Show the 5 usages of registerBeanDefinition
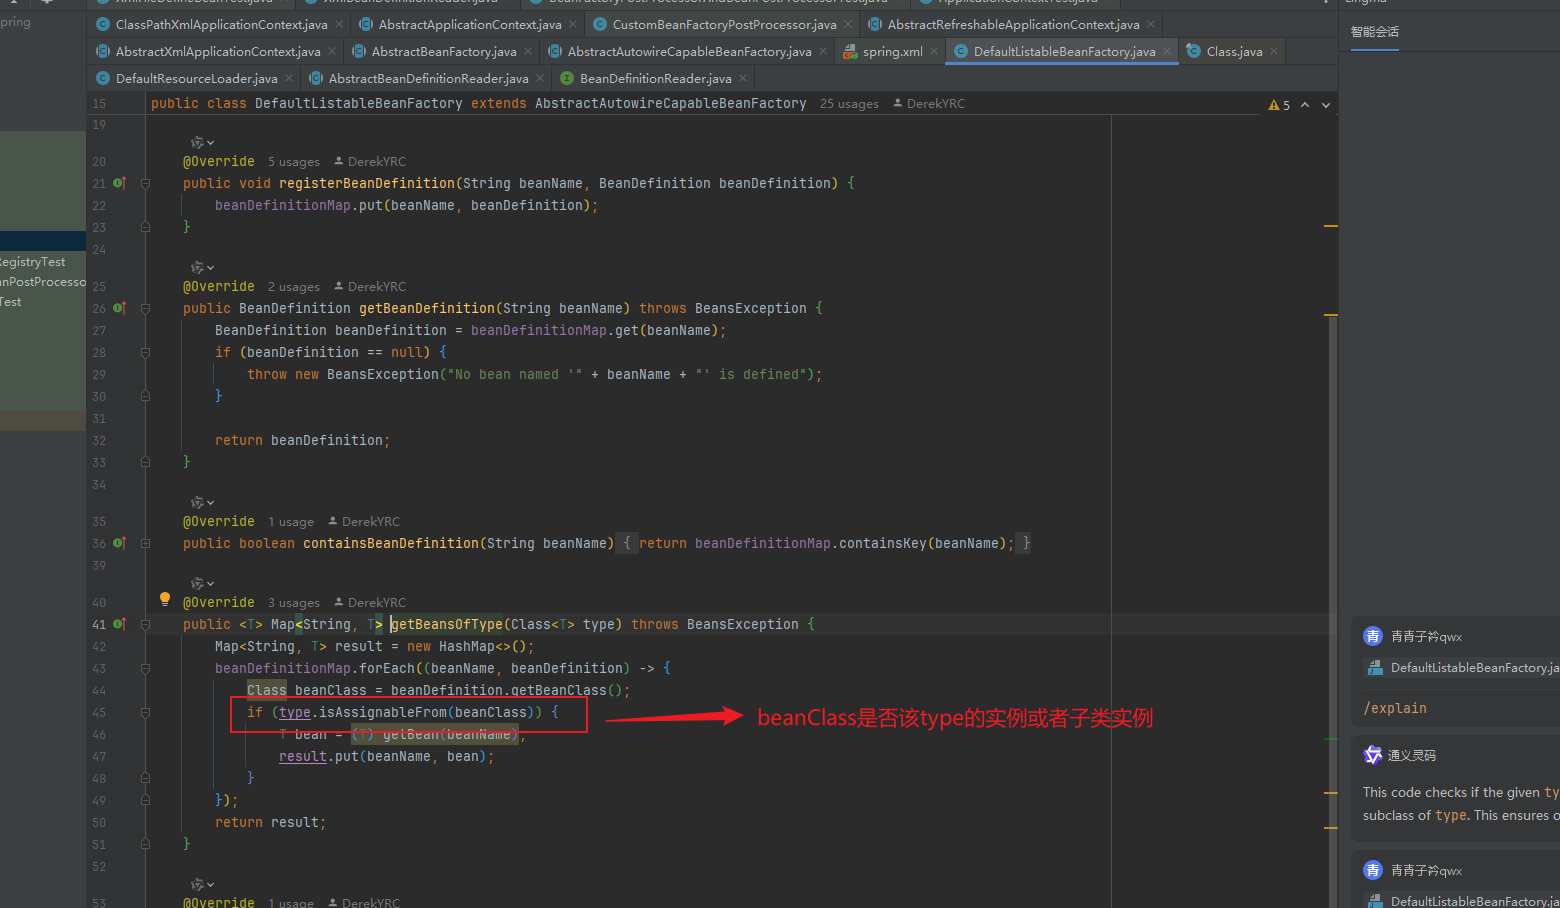This screenshot has width=1560, height=908. point(294,162)
